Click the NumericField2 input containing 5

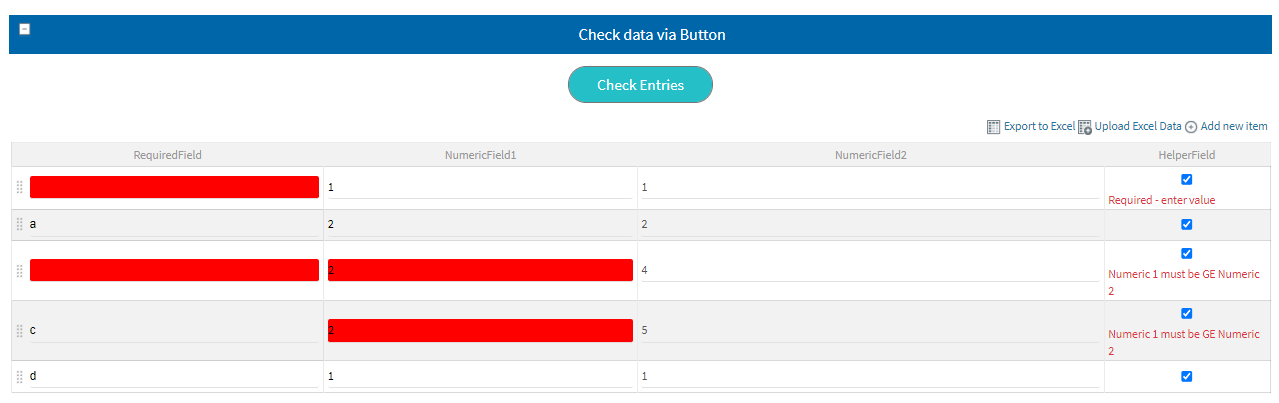(x=870, y=330)
